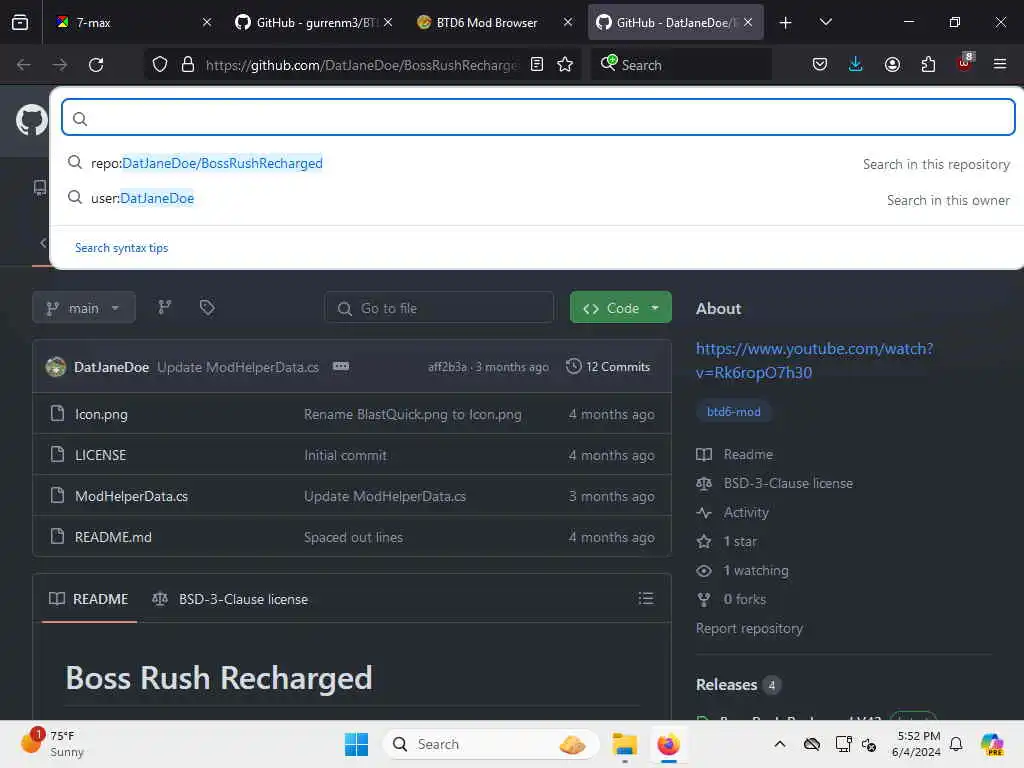Open tracking protection shield info
This screenshot has width=1024, height=768.
point(160,65)
